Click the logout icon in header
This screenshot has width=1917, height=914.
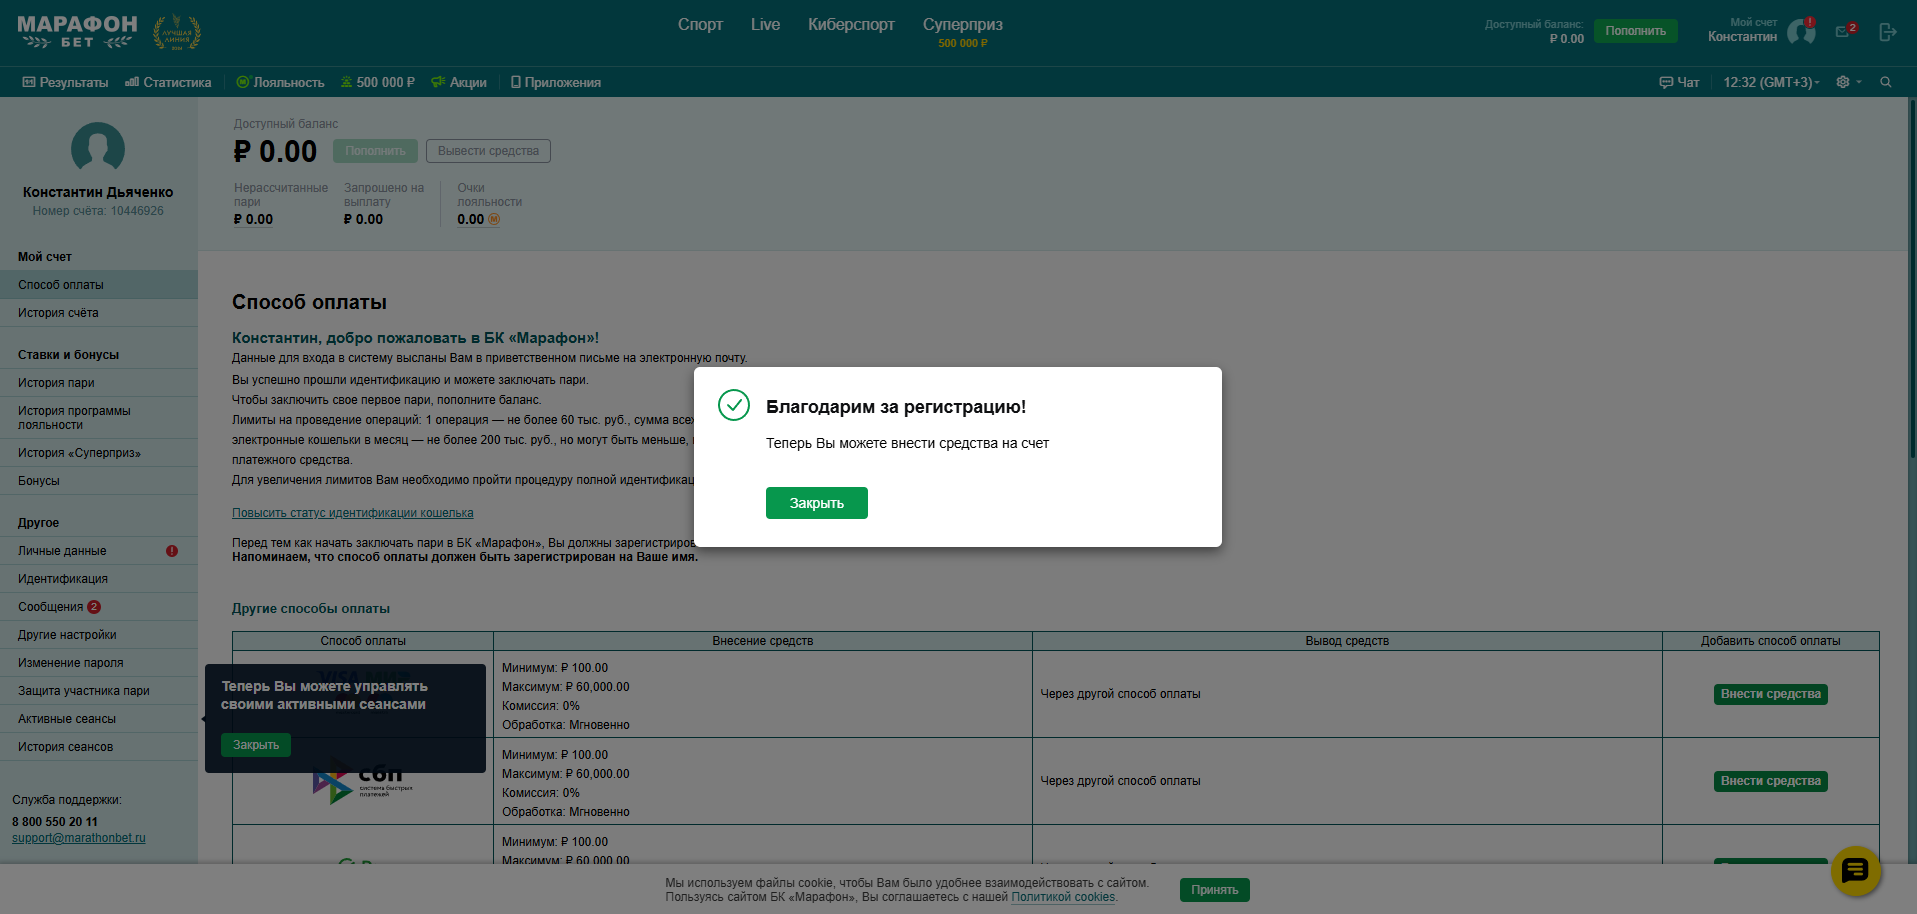tap(1887, 33)
